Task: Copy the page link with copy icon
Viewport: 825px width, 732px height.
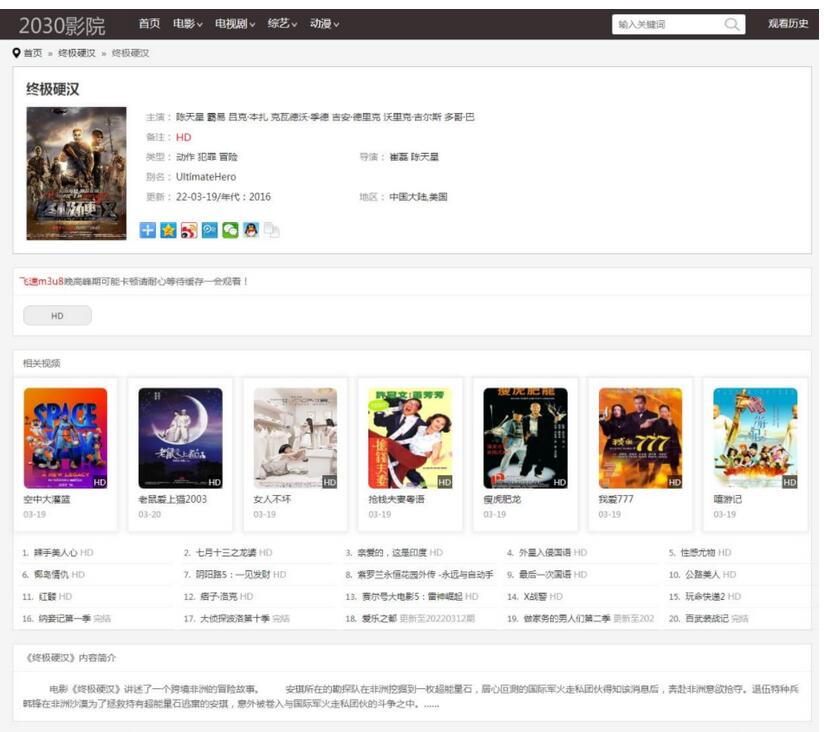Action: (x=272, y=231)
